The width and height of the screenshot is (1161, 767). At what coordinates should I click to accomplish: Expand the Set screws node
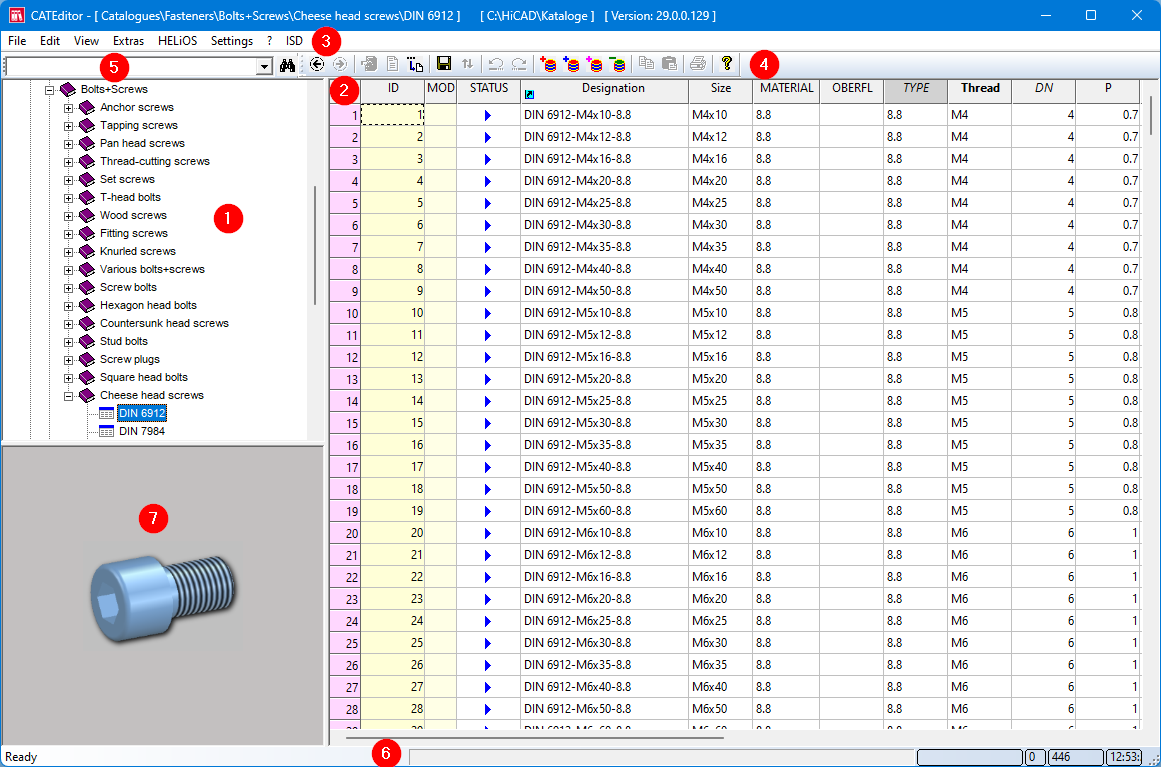click(69, 180)
